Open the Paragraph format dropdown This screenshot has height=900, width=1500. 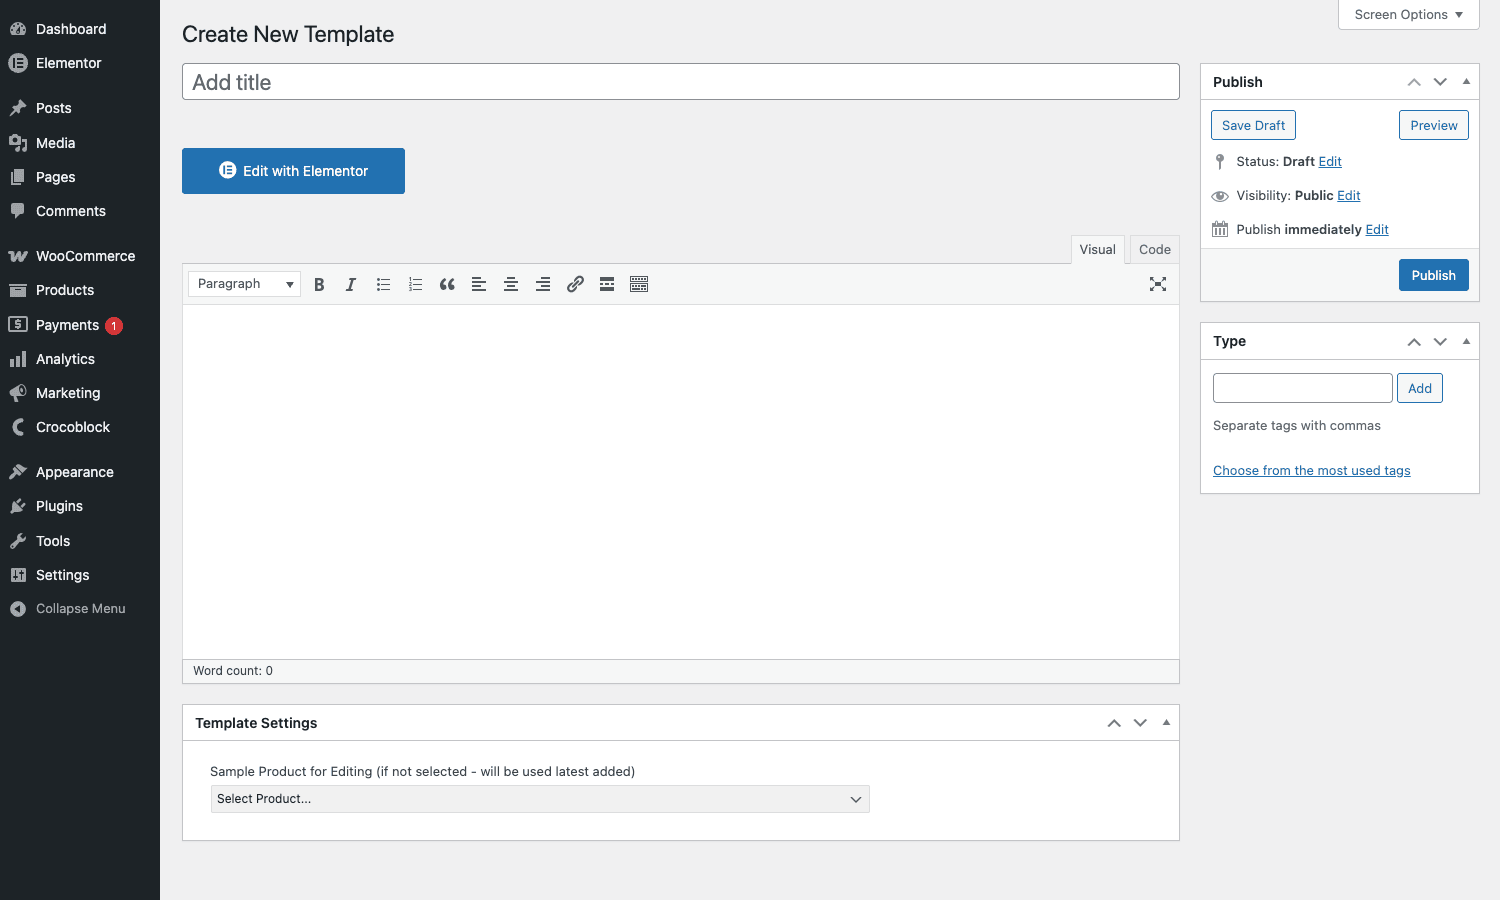(244, 284)
